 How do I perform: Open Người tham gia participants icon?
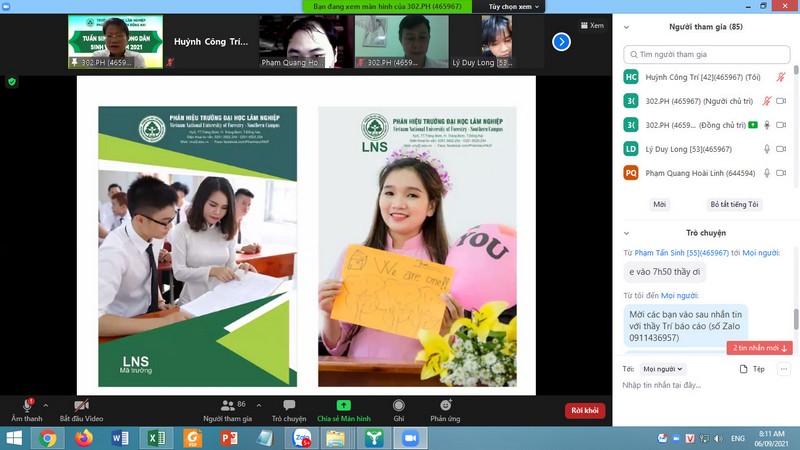pos(227,406)
